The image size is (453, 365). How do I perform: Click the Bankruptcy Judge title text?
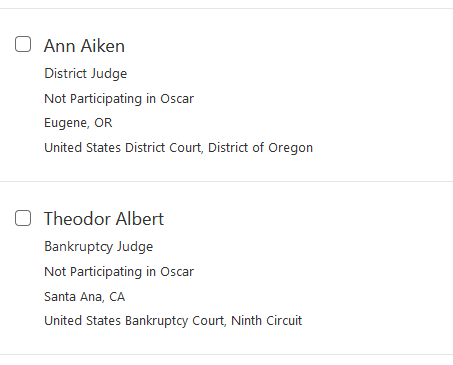[99, 247]
